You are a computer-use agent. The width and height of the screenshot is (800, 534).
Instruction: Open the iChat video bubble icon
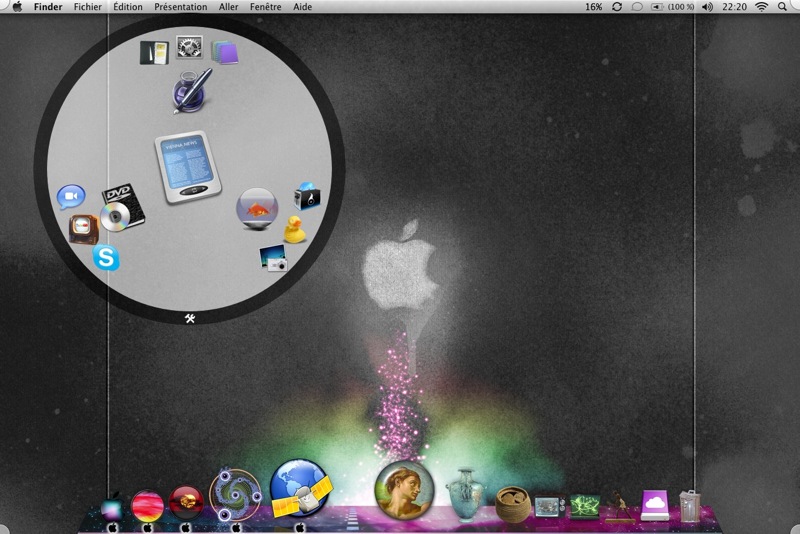coord(71,197)
